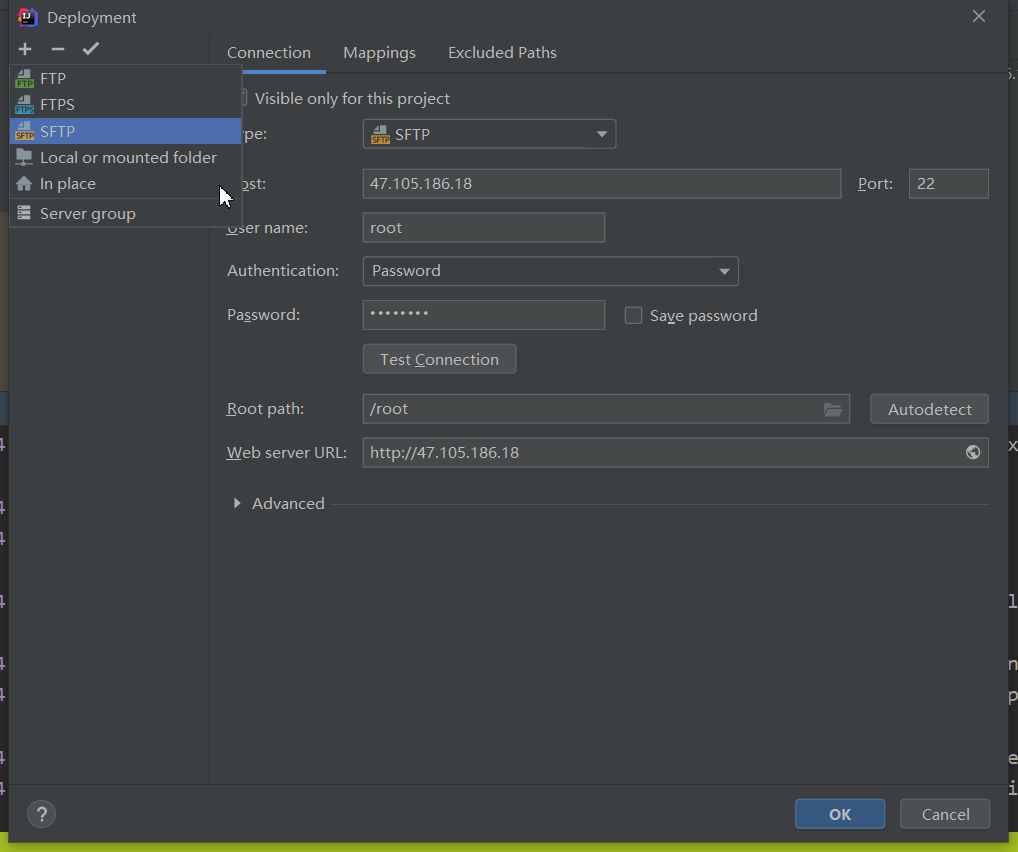Viewport: 1018px width, 852px height.
Task: Open the Type SFTP dropdown
Action: (x=489, y=134)
